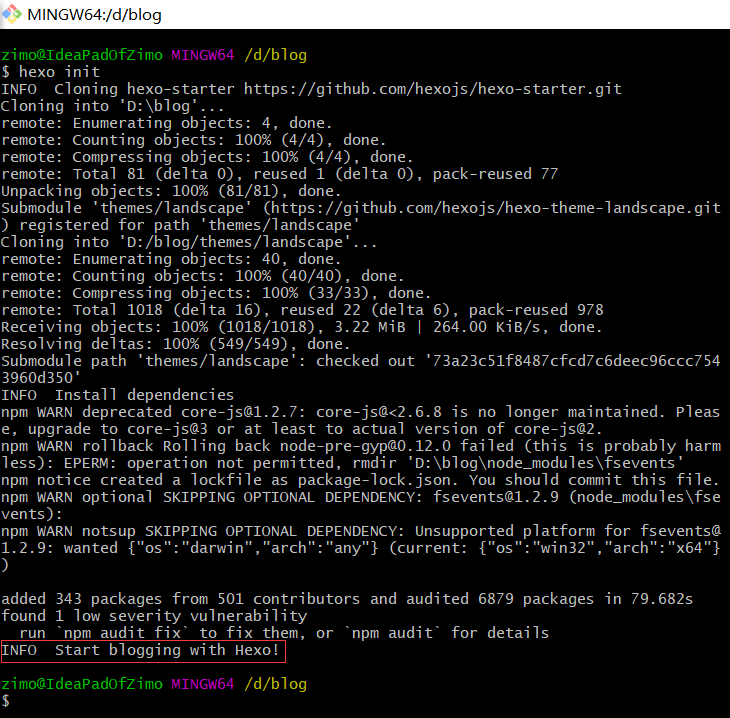Click 'npm notice created a lockfile' line
This screenshot has height=718, width=730.
(359, 480)
